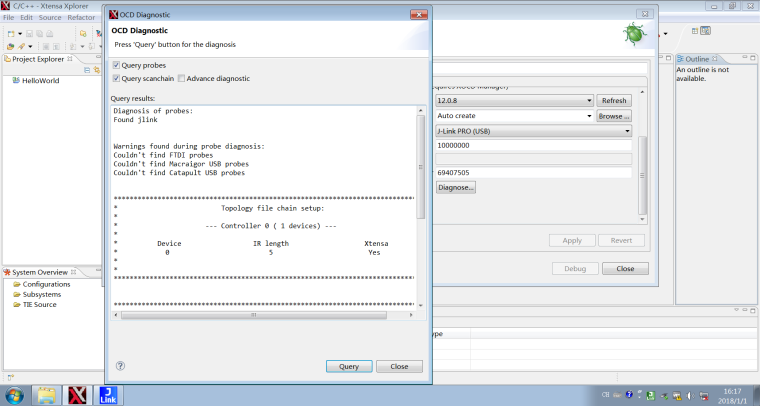
Task: Click the network tray icon
Action: coord(704,395)
